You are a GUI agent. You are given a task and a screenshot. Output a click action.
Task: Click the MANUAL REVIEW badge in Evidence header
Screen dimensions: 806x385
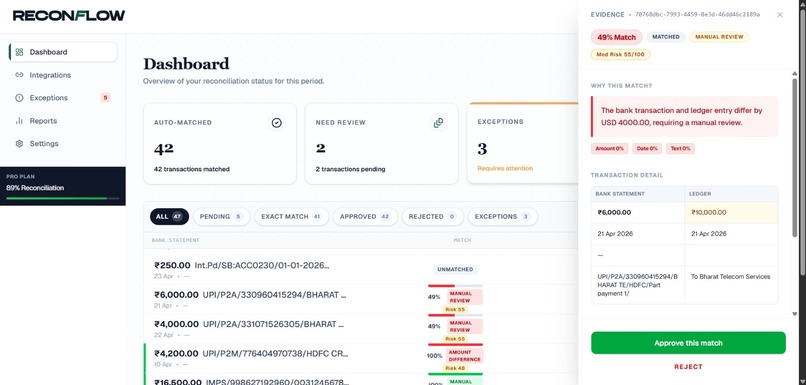point(719,37)
